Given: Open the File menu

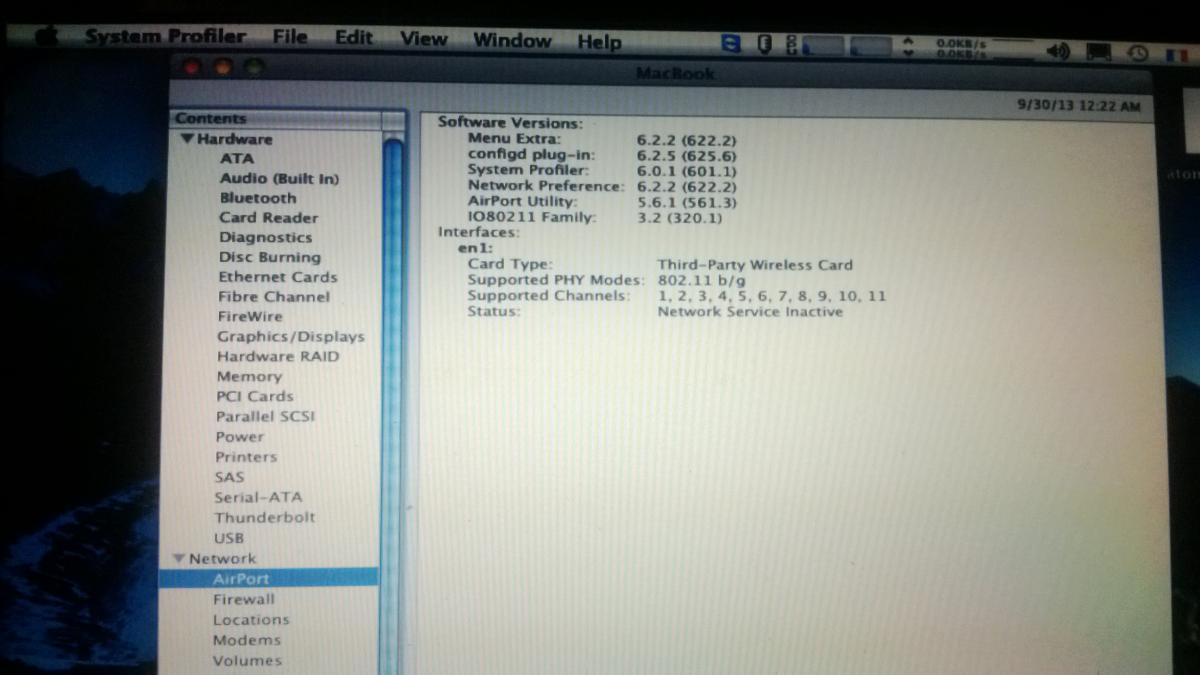Looking at the screenshot, I should 290,37.
